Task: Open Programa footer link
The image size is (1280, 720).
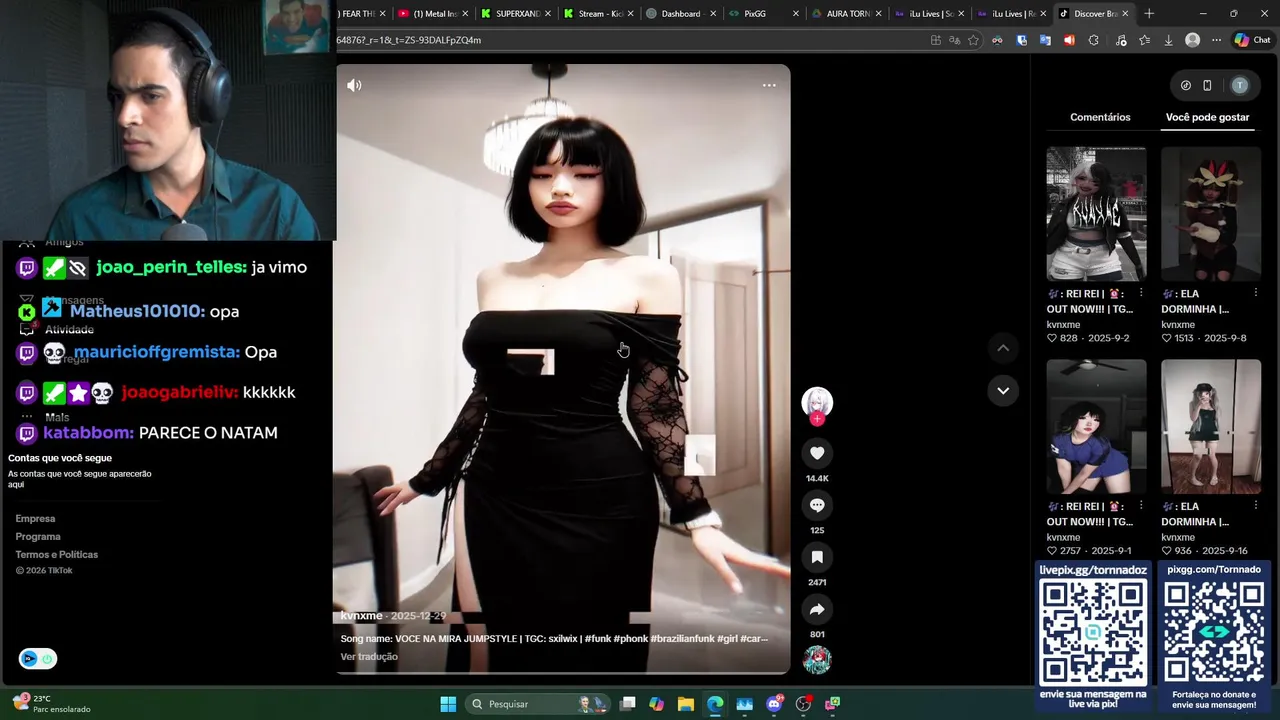Action: (38, 537)
